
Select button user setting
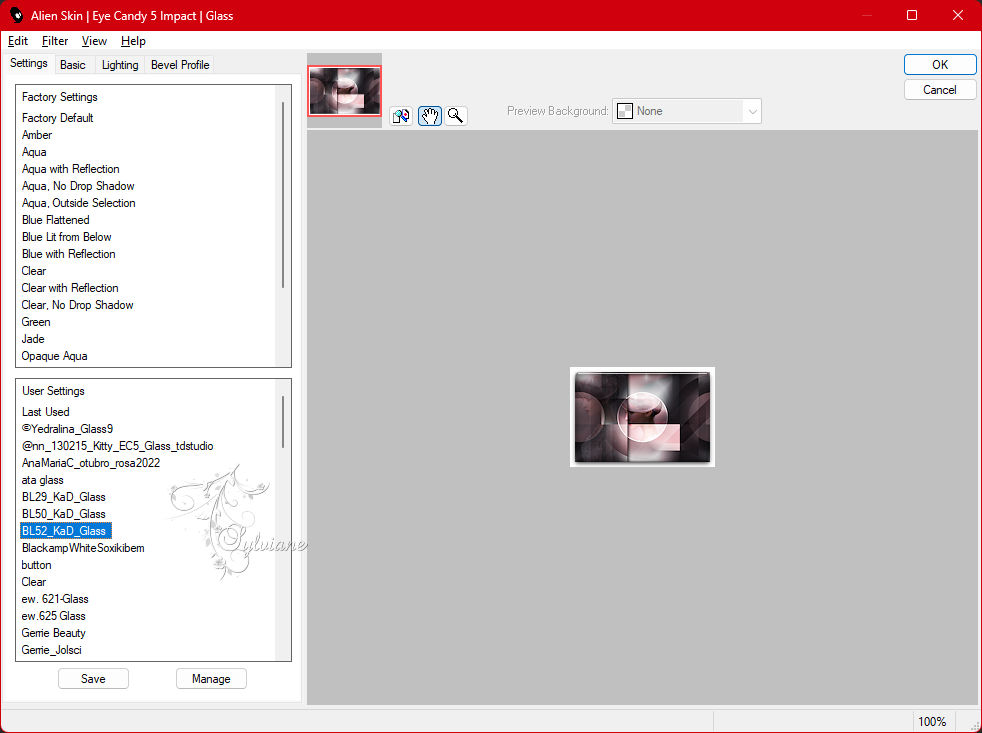pos(36,564)
